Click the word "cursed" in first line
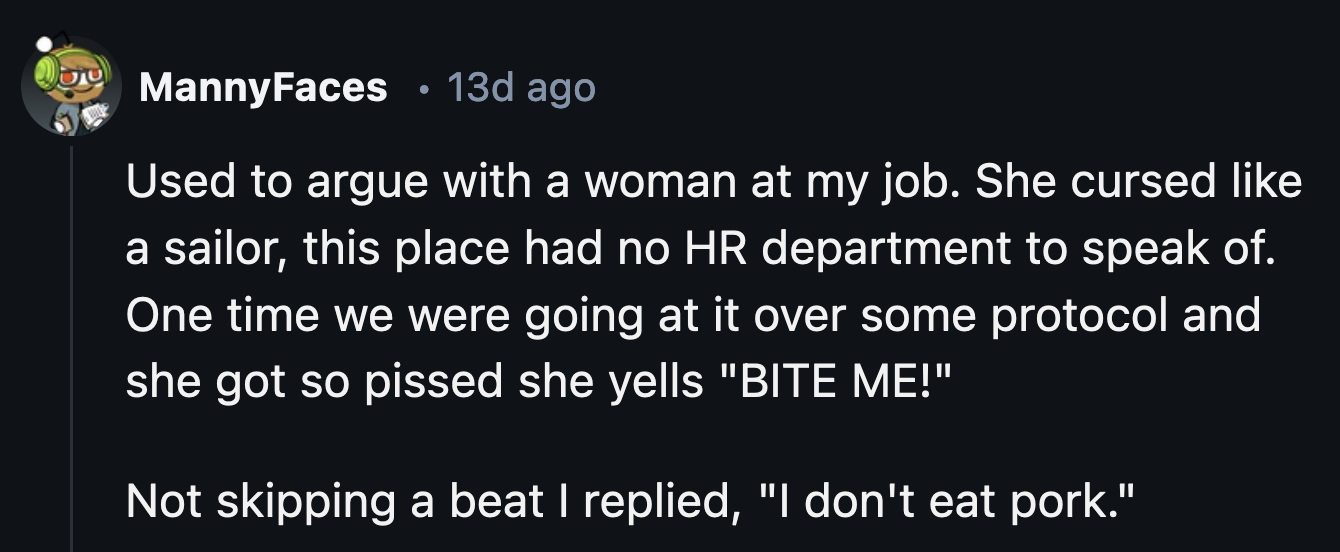 coord(1128,182)
